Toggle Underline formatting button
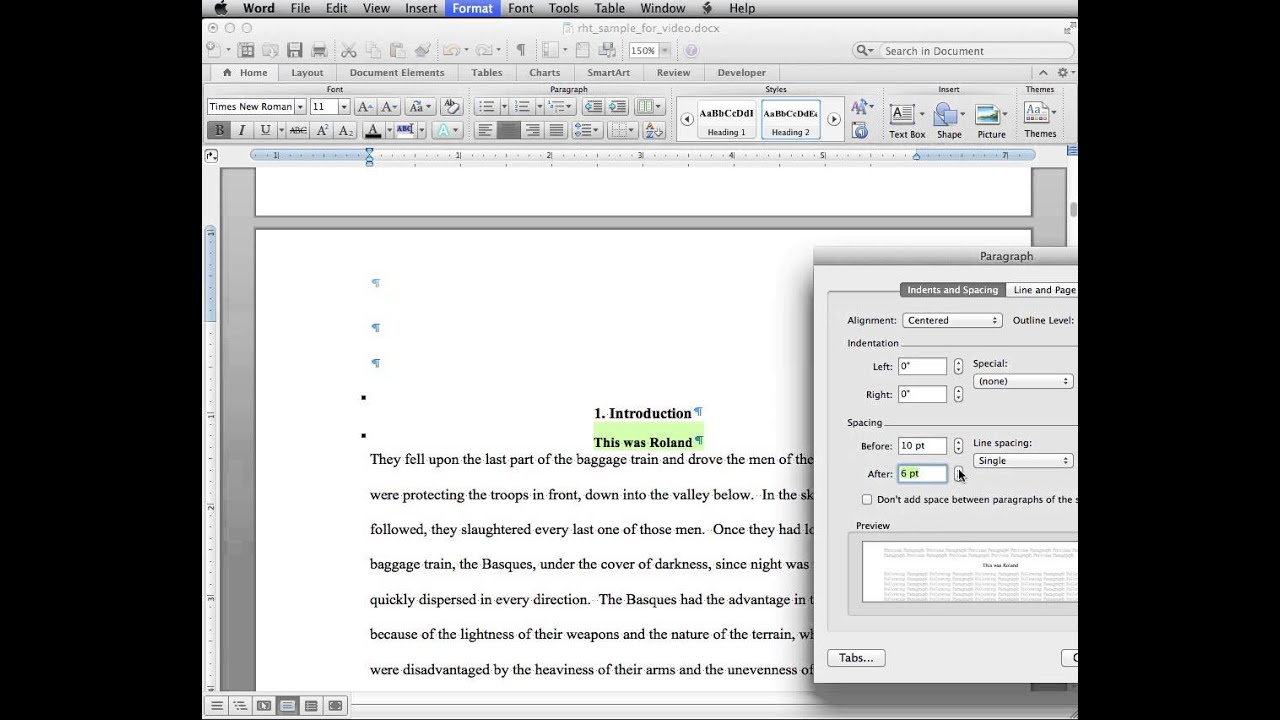 265,130
